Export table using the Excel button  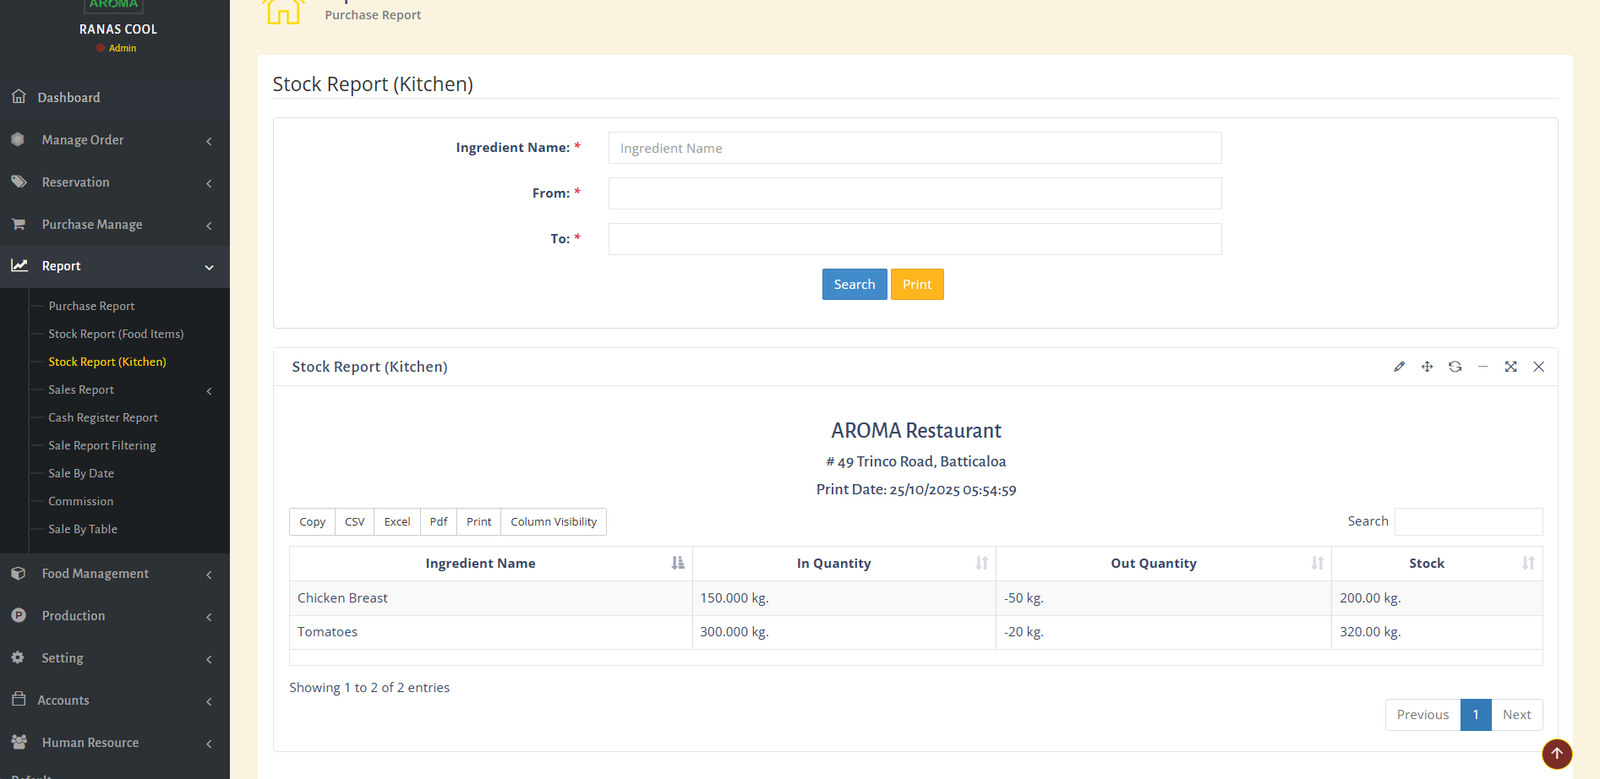pyautogui.click(x=397, y=522)
